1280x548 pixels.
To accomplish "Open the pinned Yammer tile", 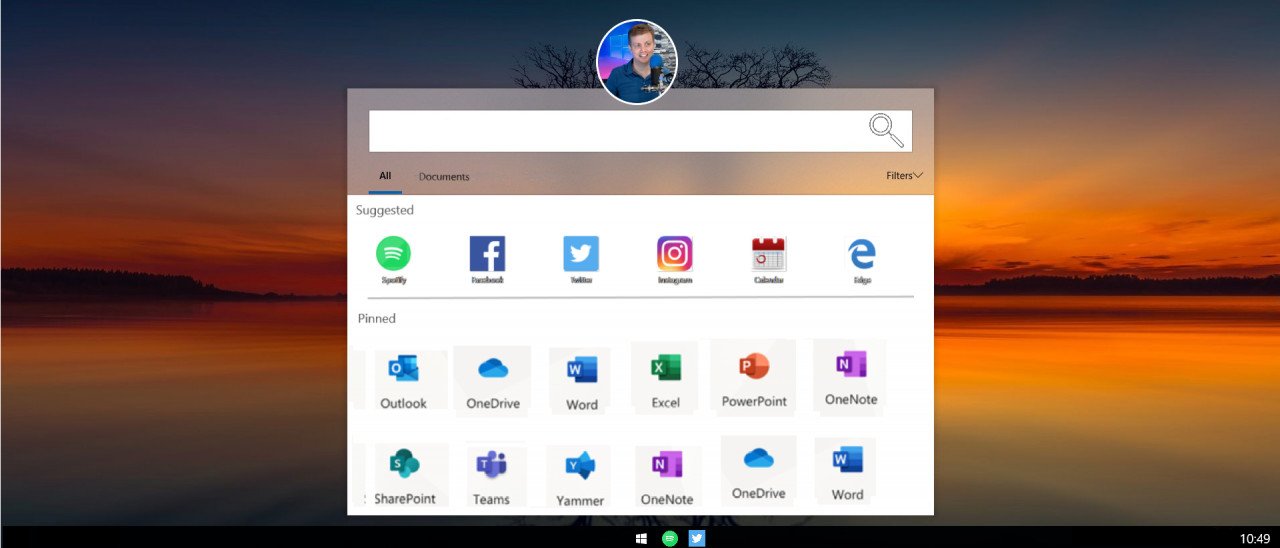I will tap(580, 478).
